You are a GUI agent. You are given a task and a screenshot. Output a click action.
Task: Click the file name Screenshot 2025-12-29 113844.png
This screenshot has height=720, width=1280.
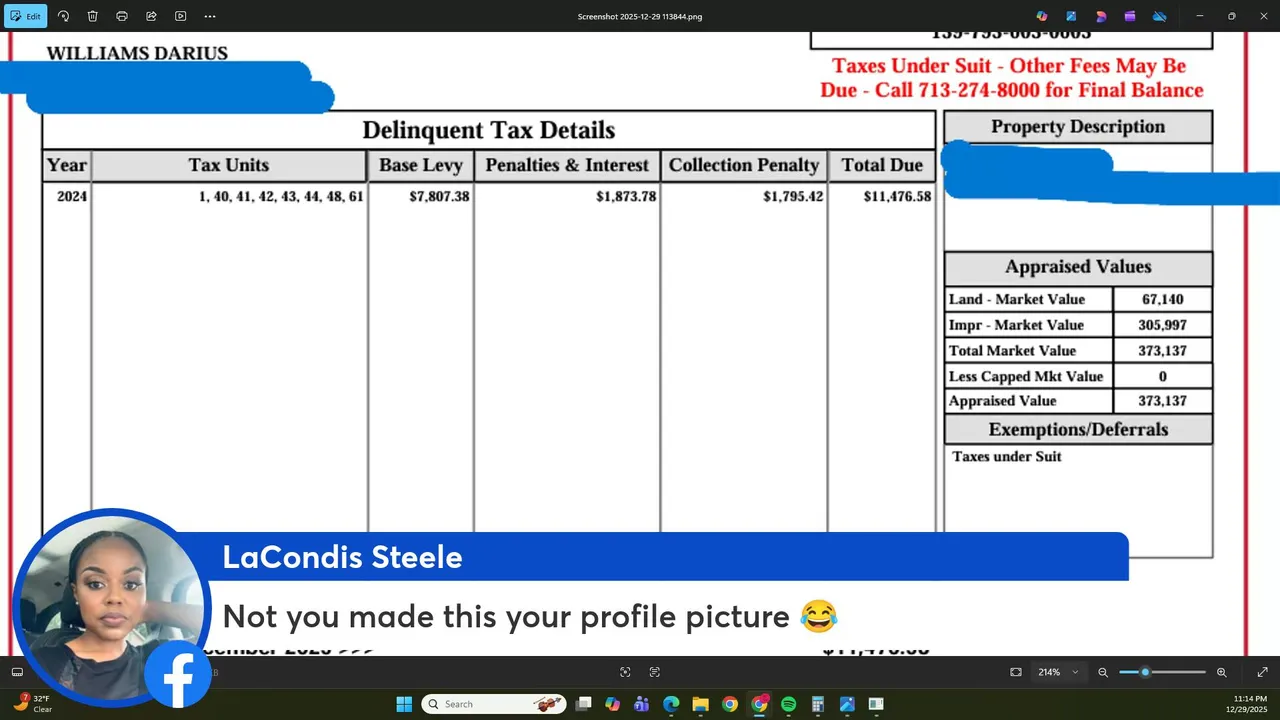point(640,16)
